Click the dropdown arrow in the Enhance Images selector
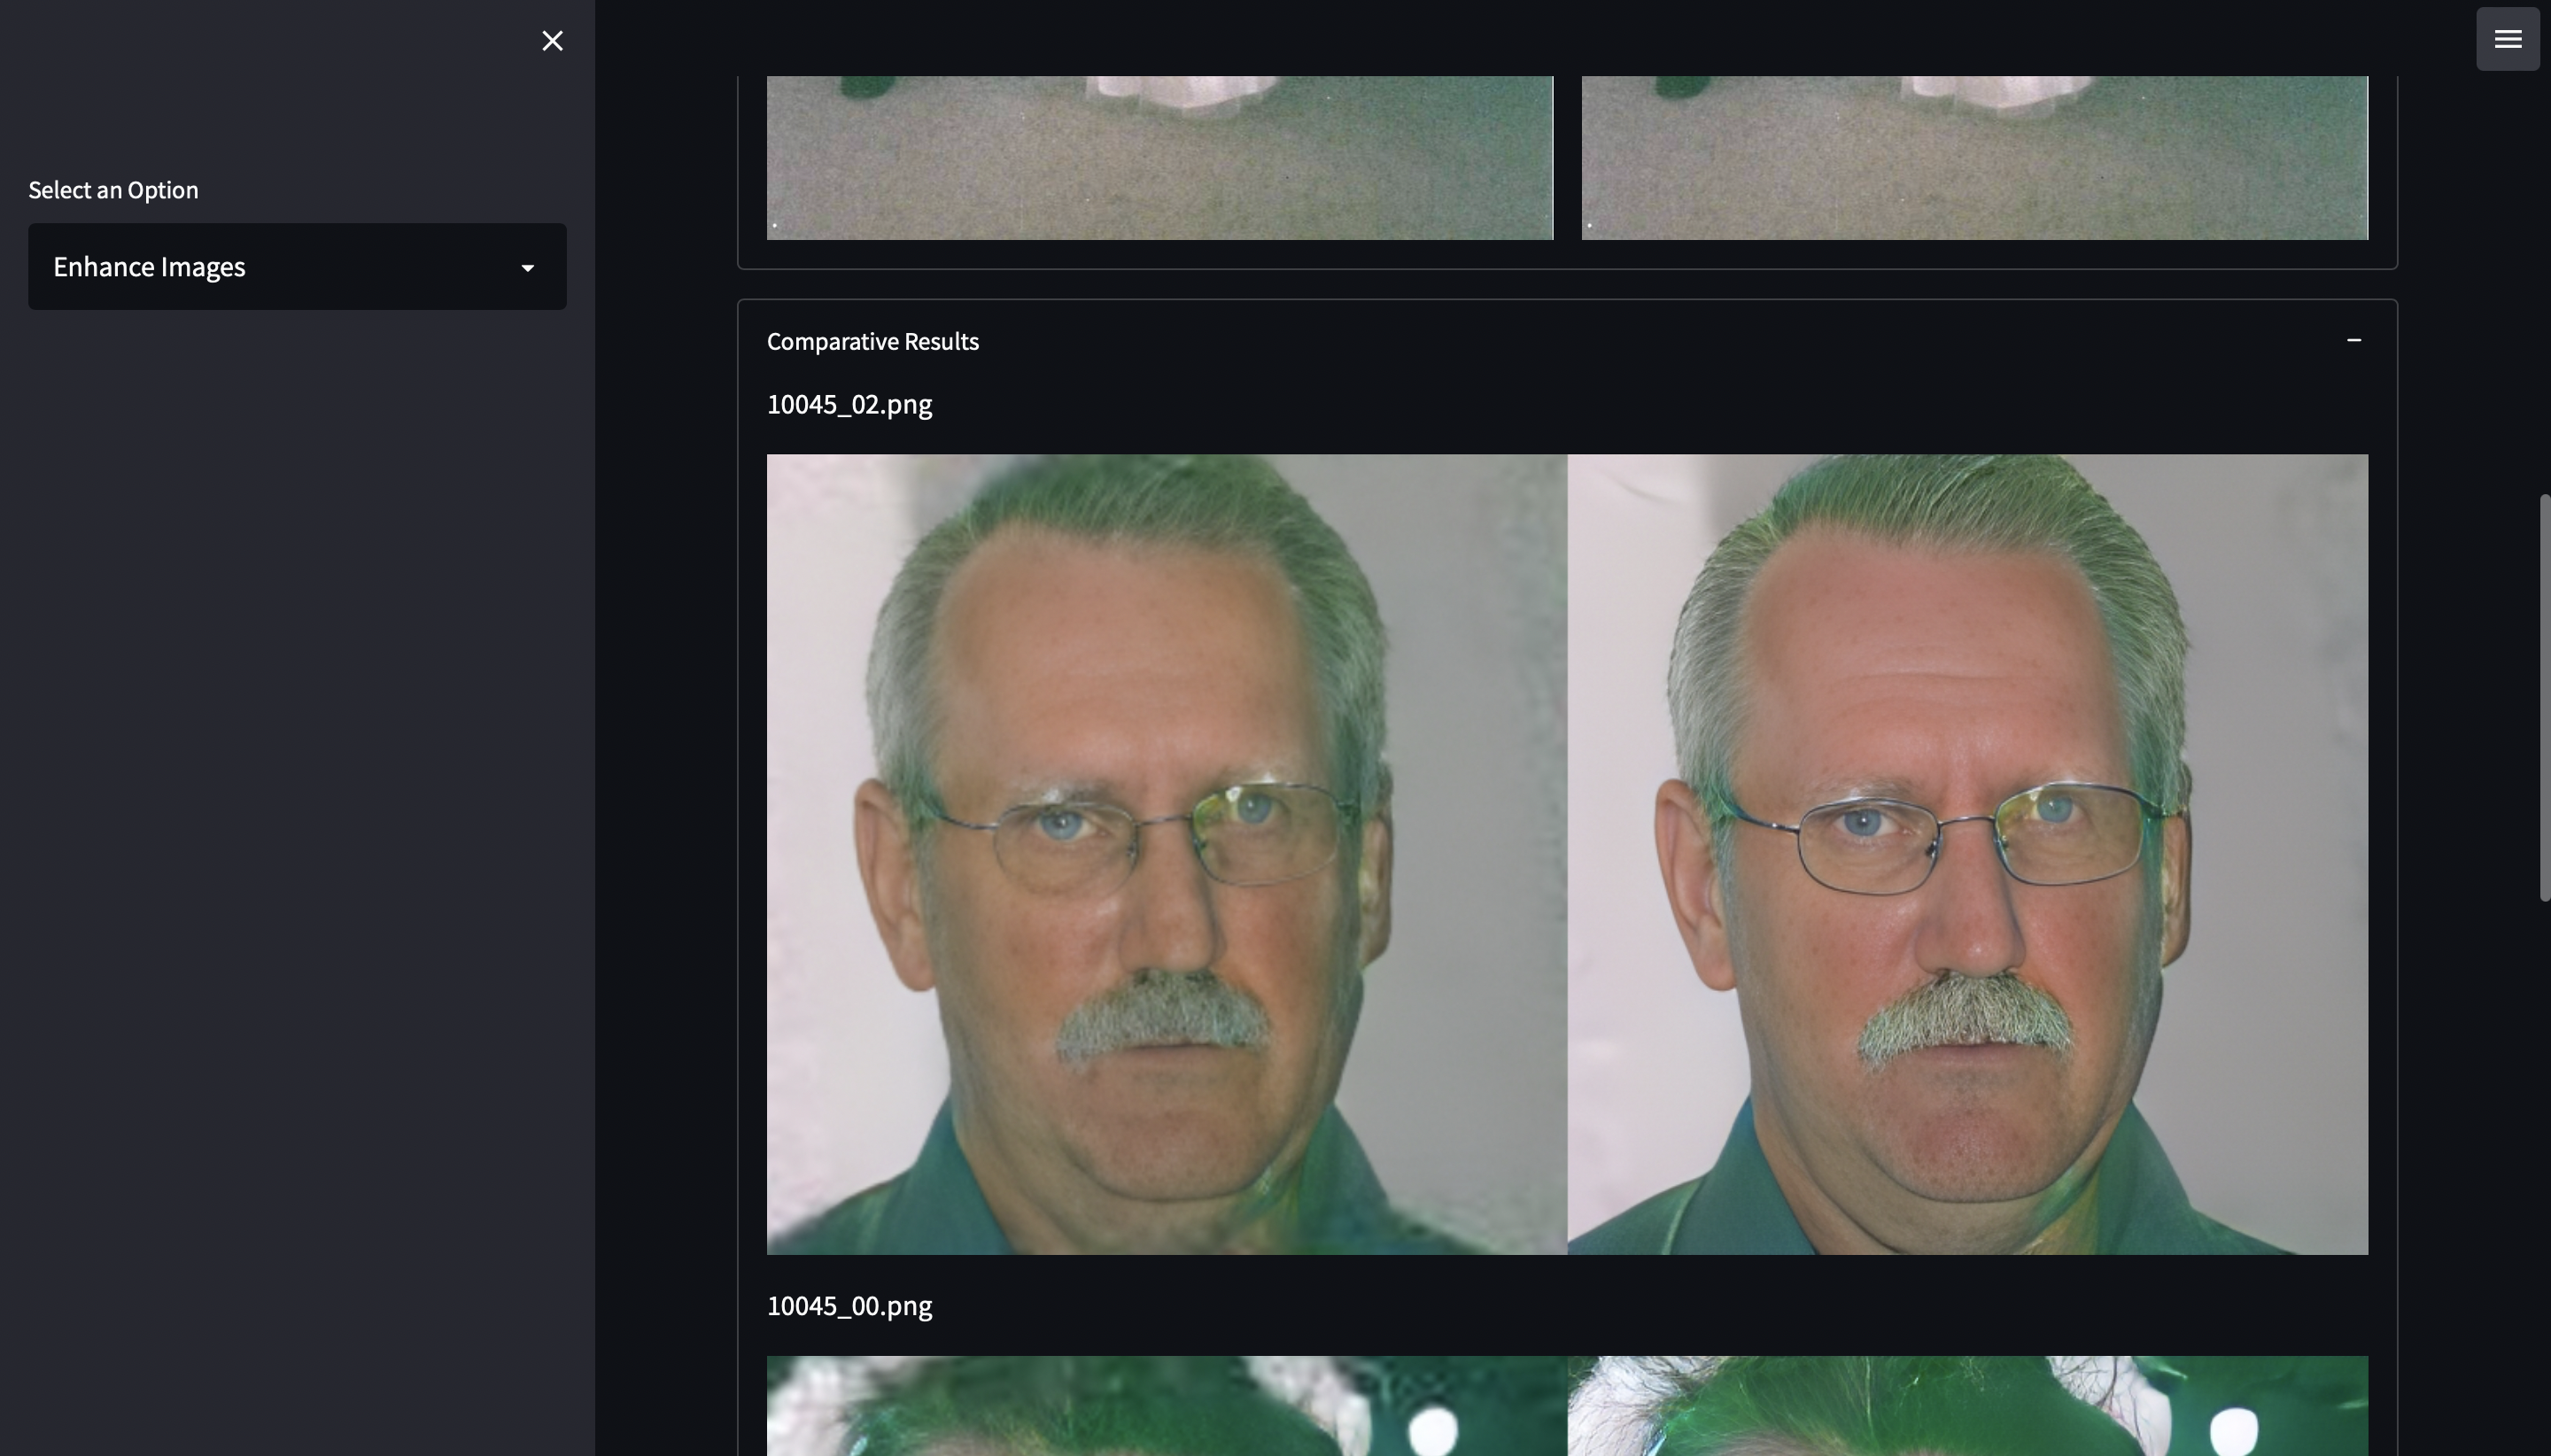 click(x=527, y=267)
